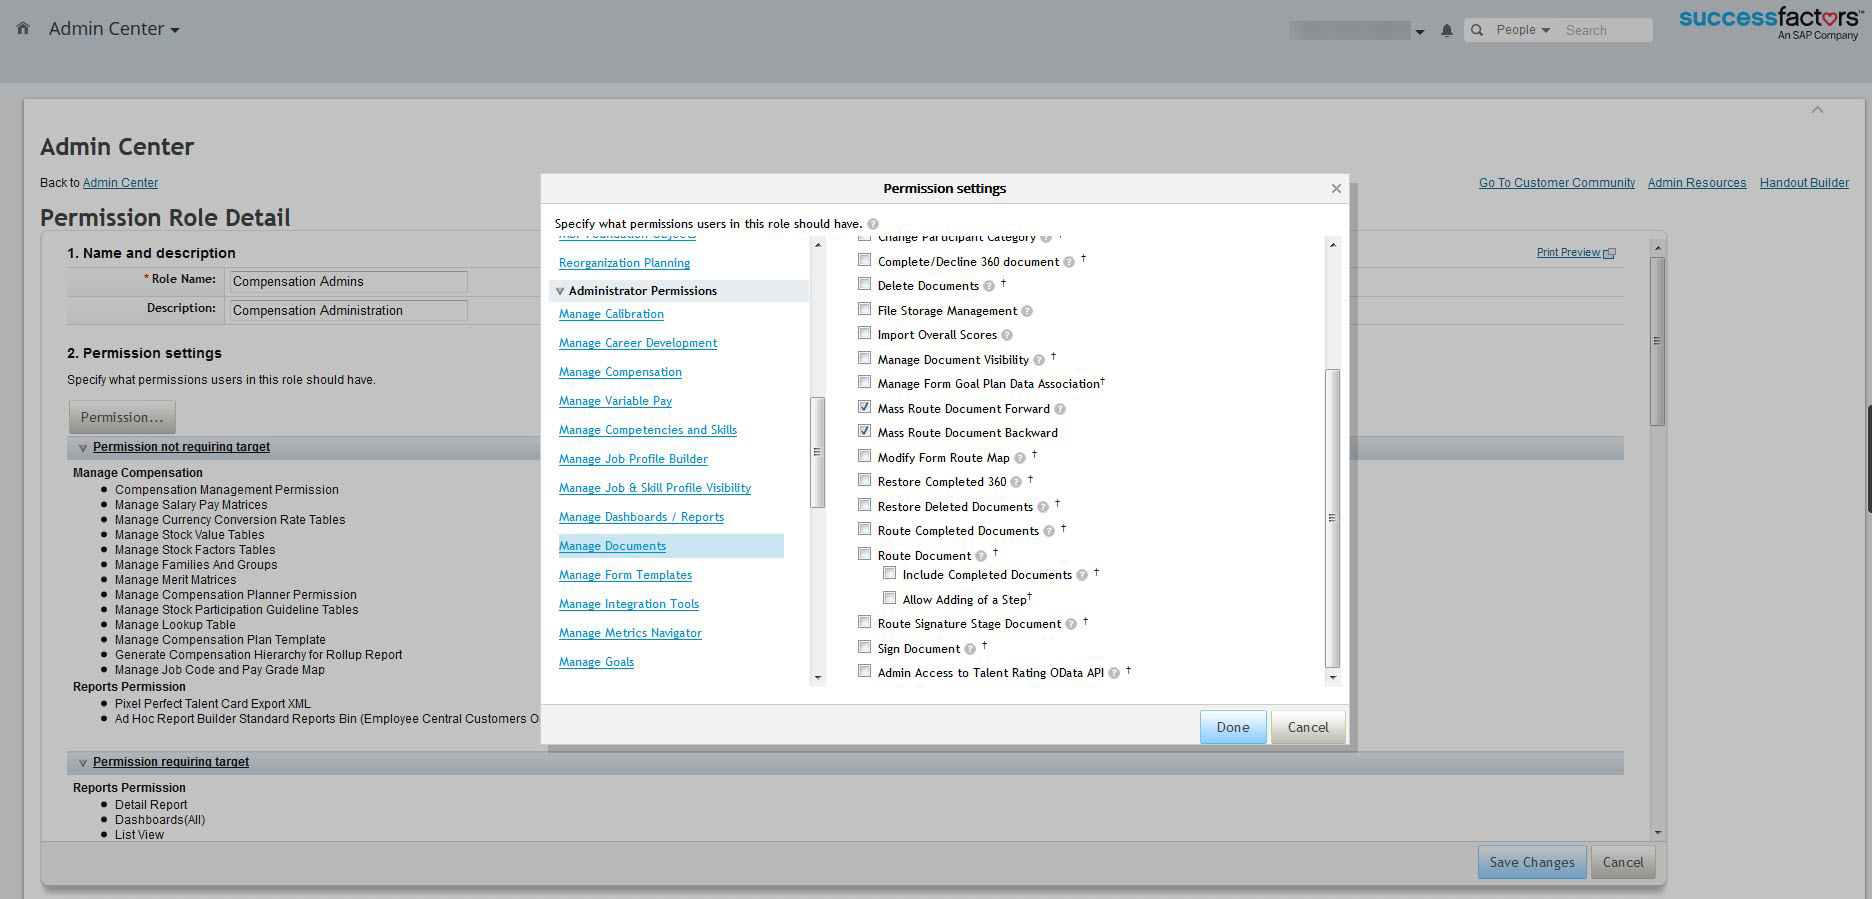The image size is (1872, 899).
Task: Click the Role Name input field
Action: click(x=348, y=282)
